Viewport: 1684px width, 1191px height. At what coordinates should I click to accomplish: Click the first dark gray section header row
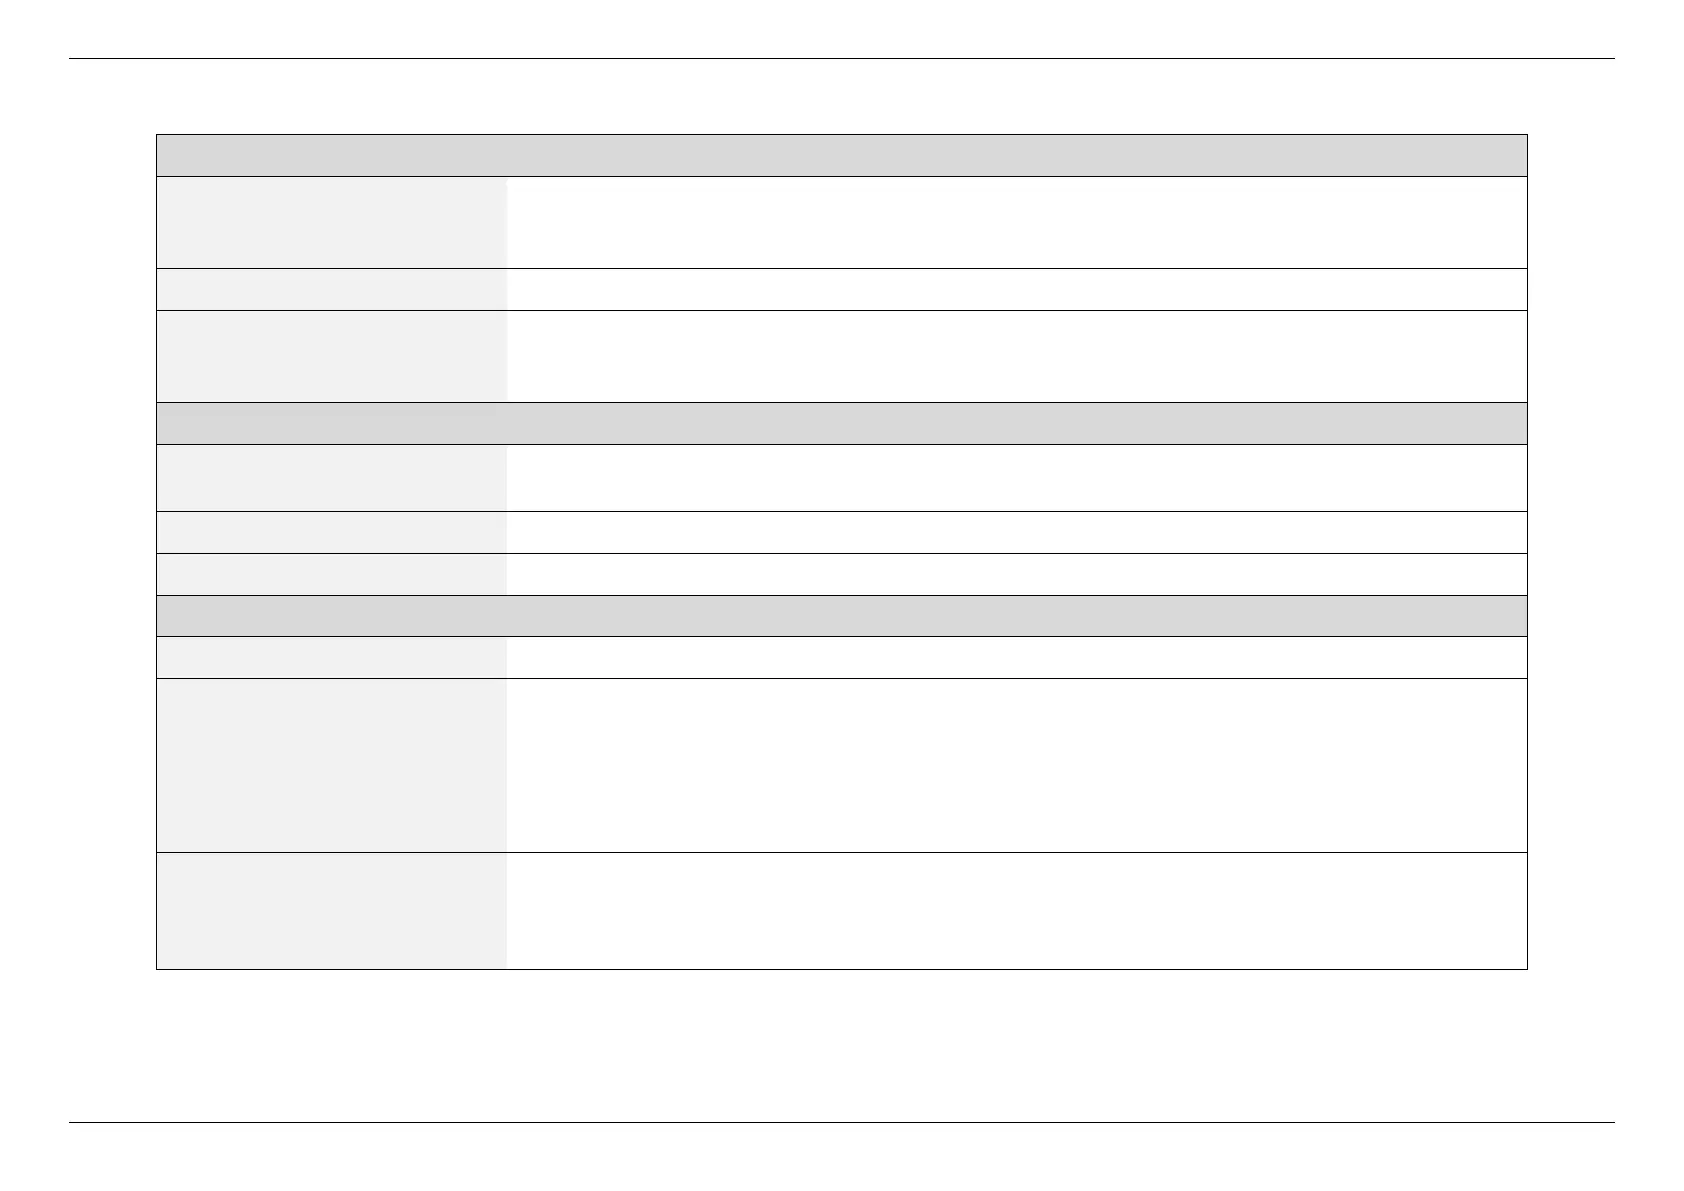(x=842, y=155)
